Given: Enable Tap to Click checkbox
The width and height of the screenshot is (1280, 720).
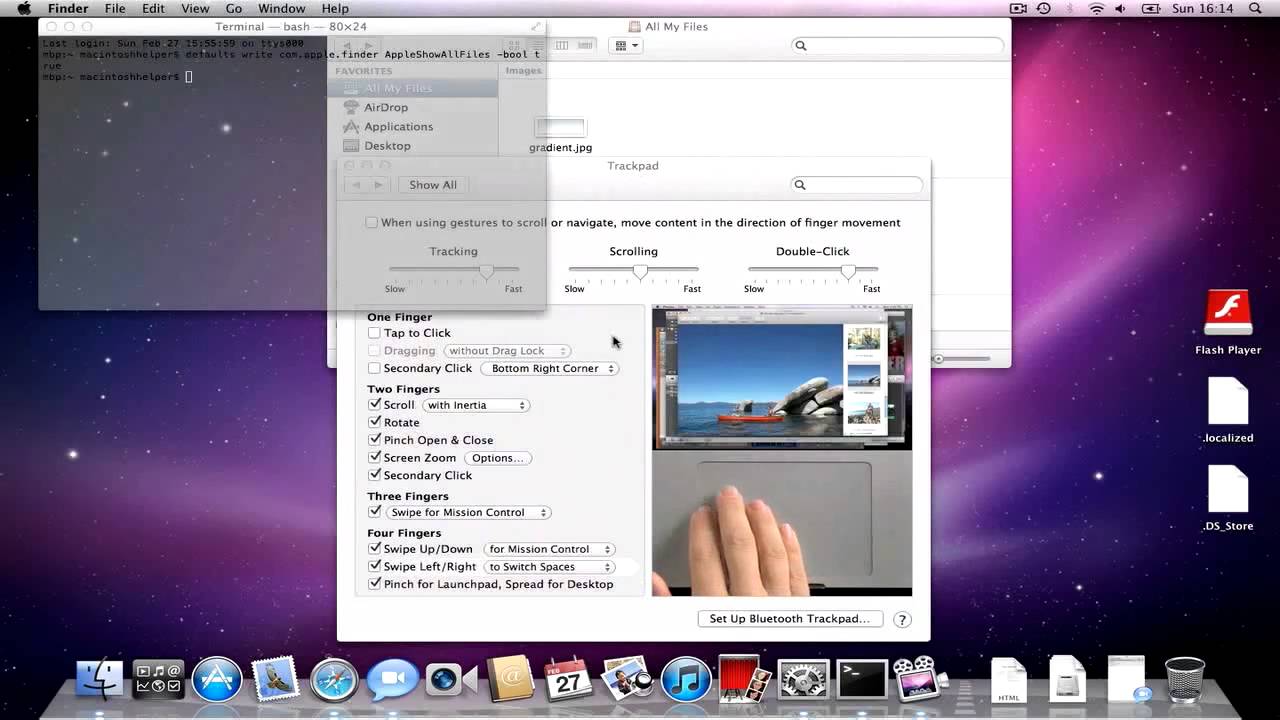Looking at the screenshot, I should (x=374, y=333).
